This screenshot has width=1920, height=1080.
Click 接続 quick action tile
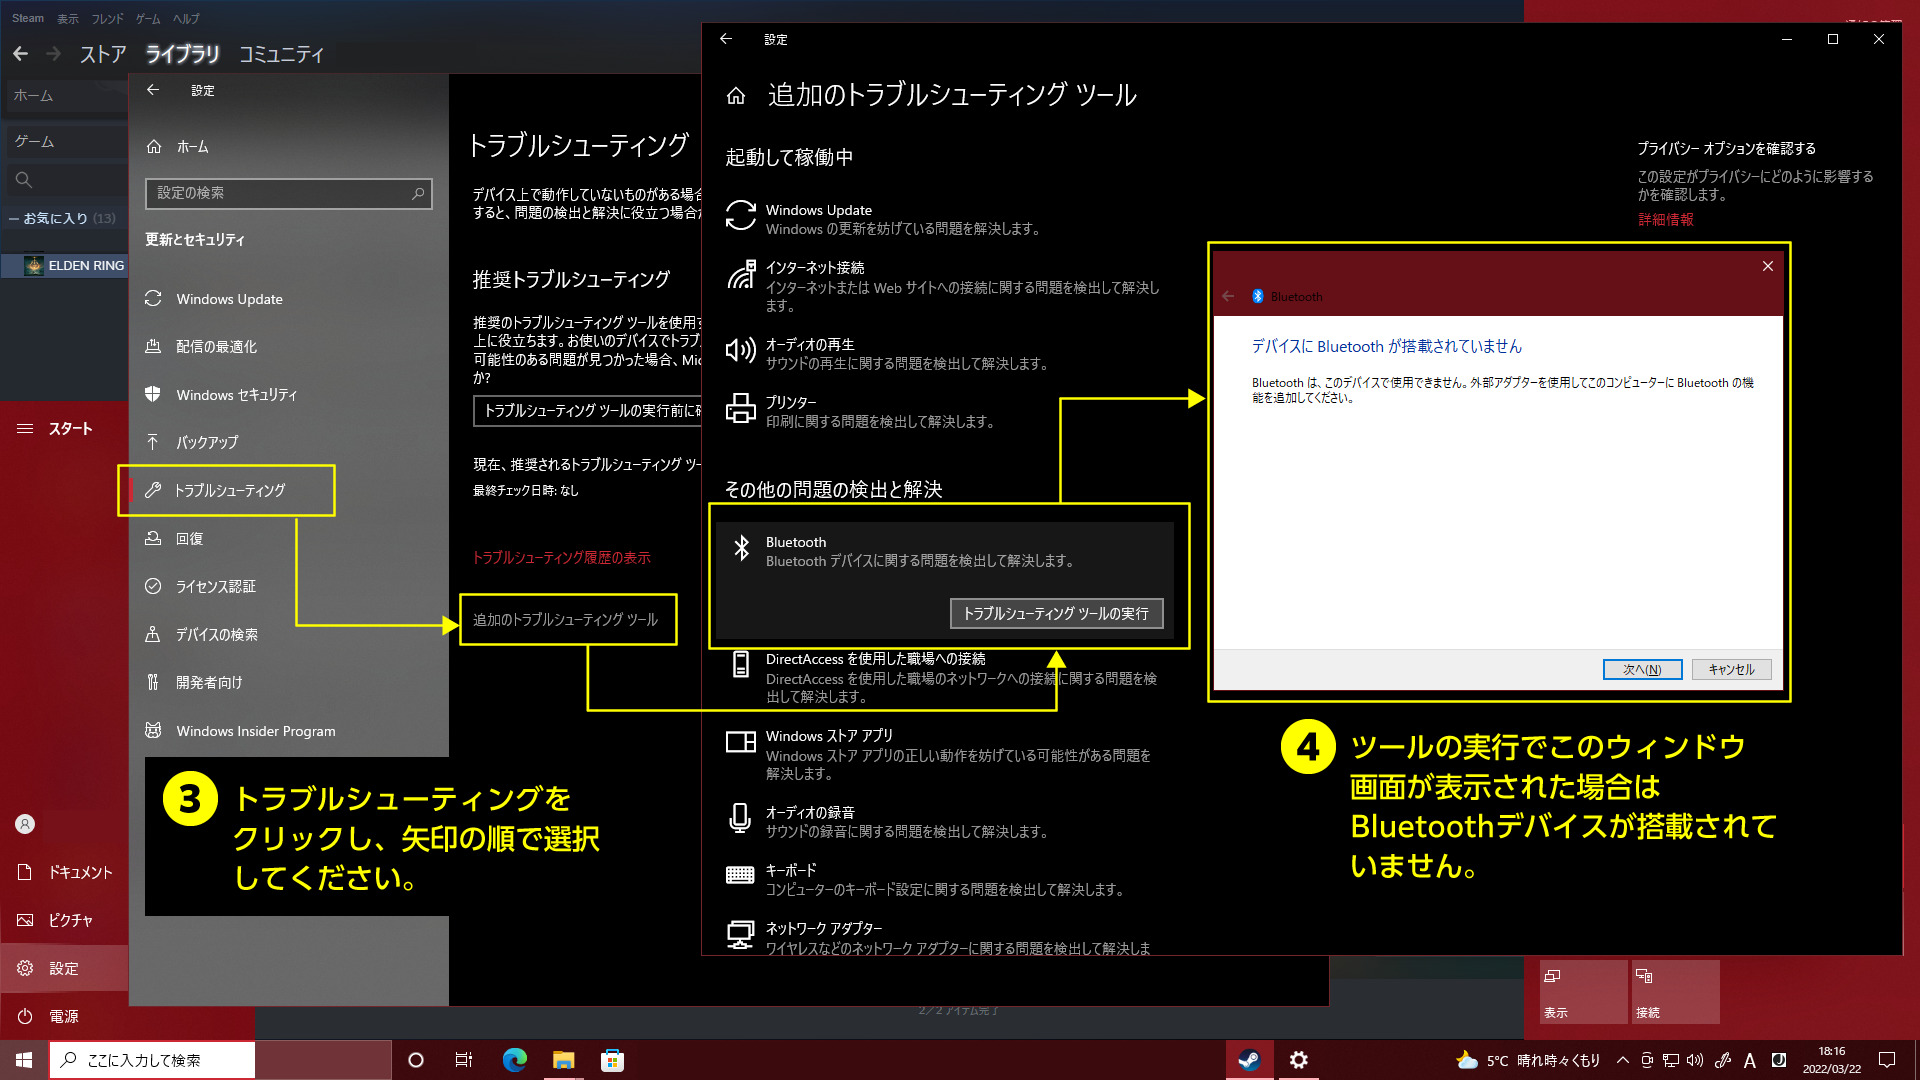tap(1675, 991)
